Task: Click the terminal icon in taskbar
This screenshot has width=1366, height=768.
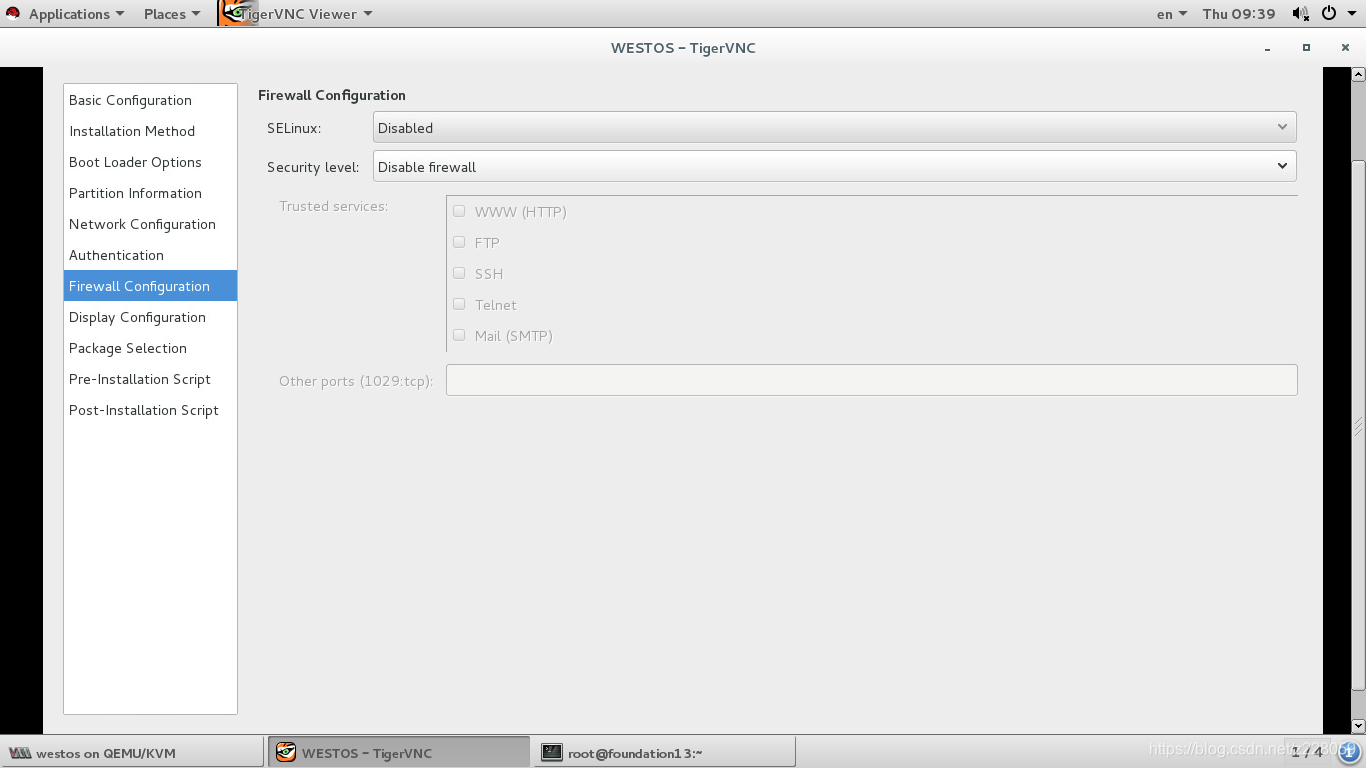Action: (x=552, y=753)
